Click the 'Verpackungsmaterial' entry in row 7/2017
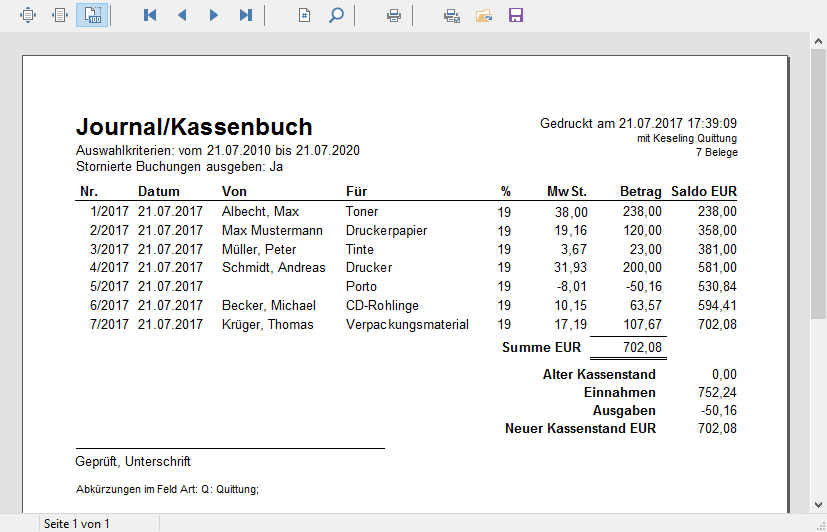This screenshot has width=827, height=532. click(x=407, y=325)
